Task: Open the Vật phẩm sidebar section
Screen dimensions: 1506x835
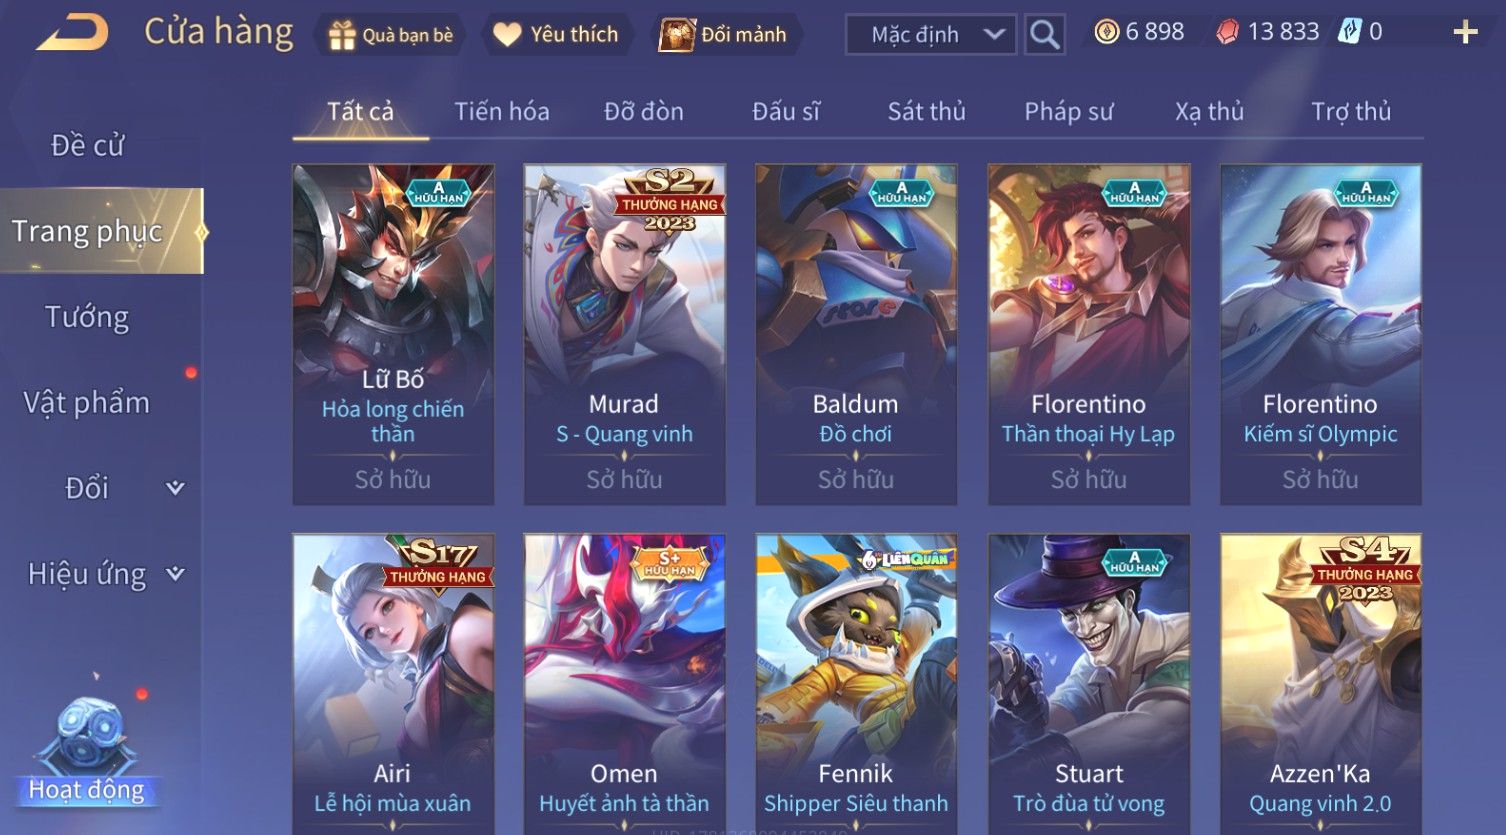Action: 87,402
